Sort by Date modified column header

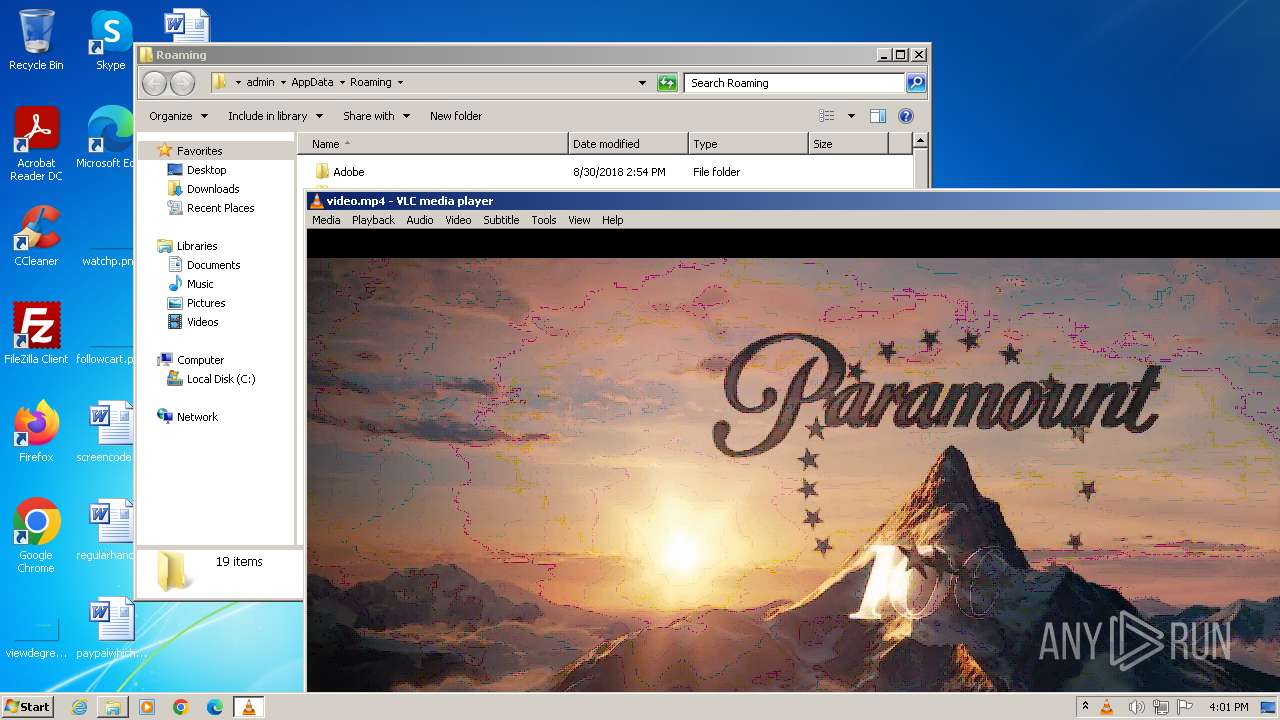[628, 144]
